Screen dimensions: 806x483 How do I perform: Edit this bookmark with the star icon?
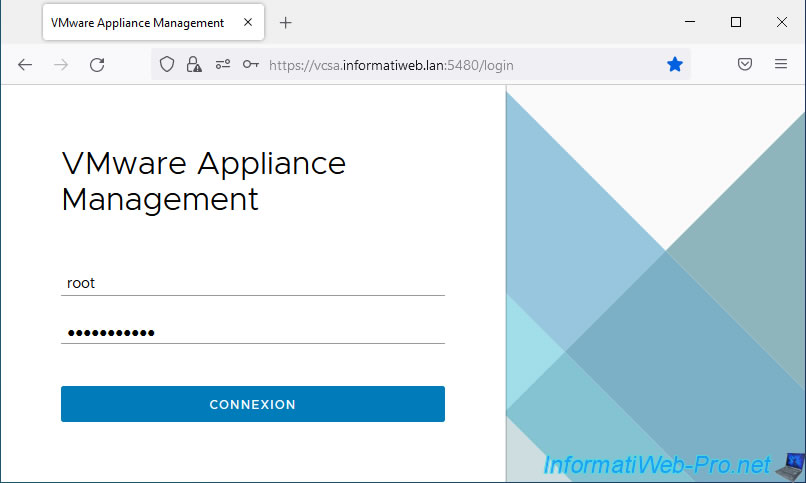[x=674, y=64]
